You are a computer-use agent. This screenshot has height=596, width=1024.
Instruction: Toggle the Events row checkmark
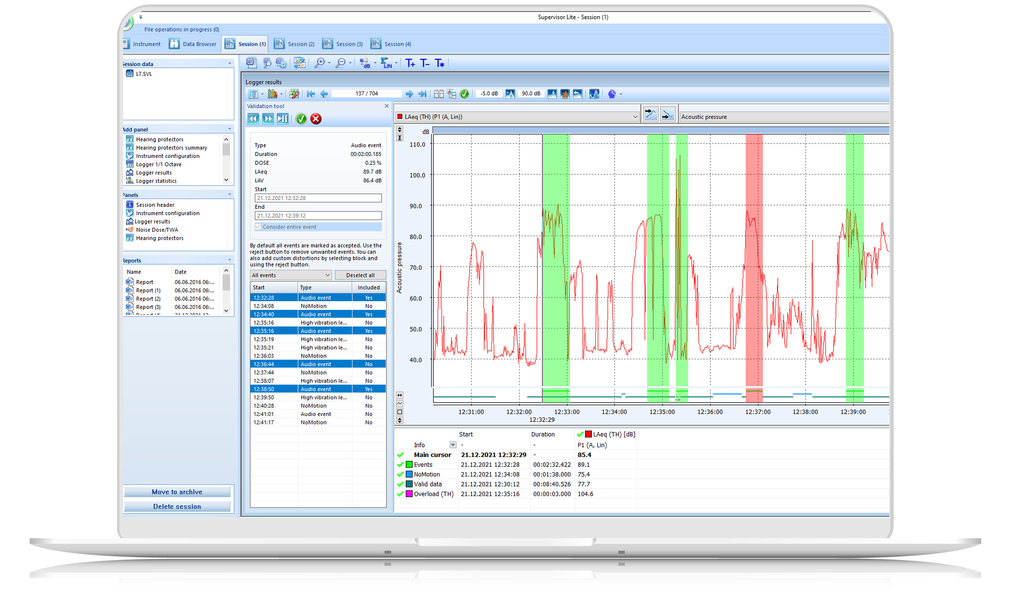[x=400, y=464]
